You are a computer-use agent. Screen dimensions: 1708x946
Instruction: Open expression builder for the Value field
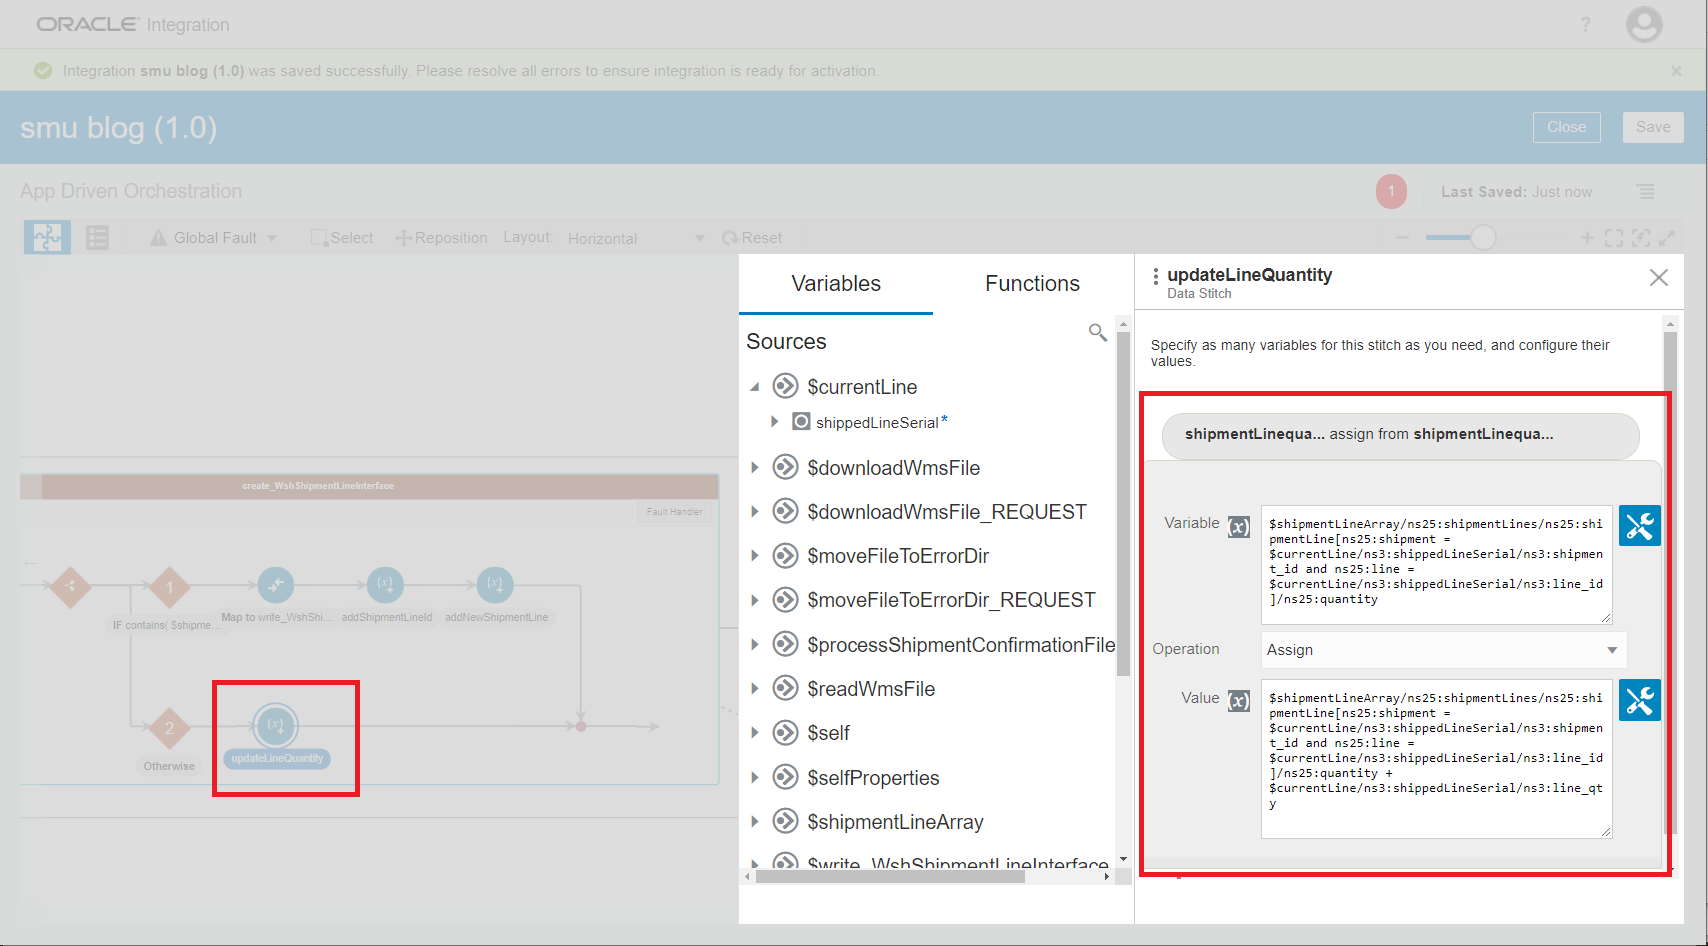click(x=1639, y=700)
